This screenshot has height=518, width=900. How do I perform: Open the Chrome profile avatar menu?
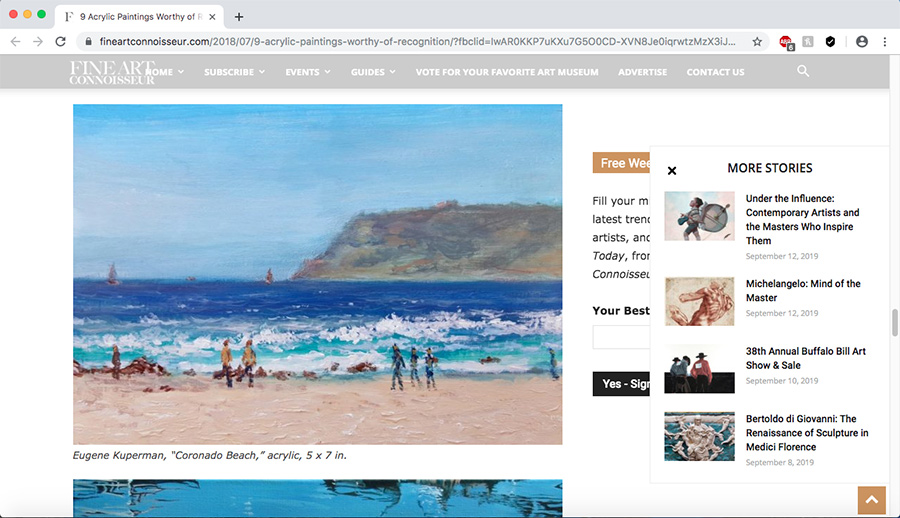pyautogui.click(x=862, y=41)
